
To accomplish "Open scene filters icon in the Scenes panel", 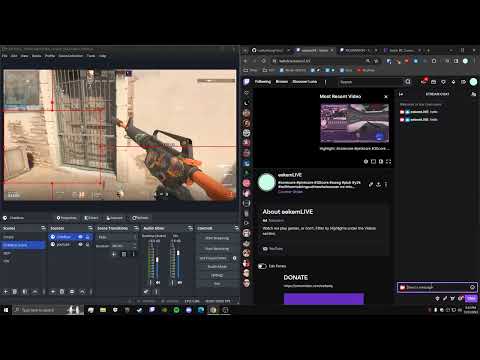I will pyautogui.click(x=25, y=292).
